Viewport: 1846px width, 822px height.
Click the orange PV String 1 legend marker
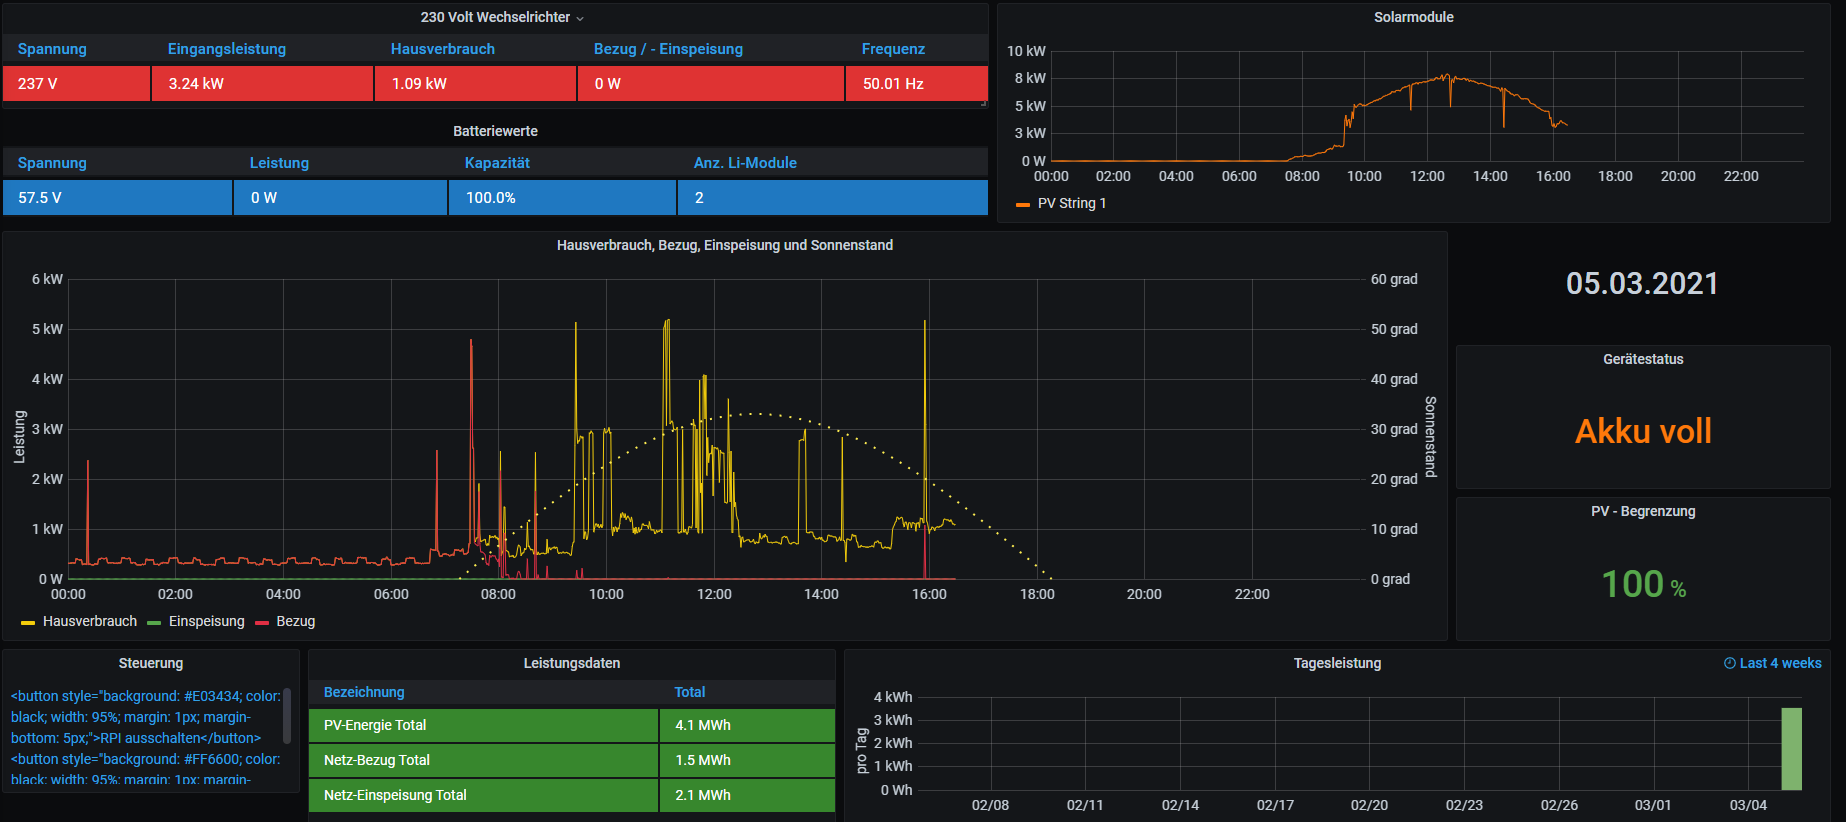1022,204
